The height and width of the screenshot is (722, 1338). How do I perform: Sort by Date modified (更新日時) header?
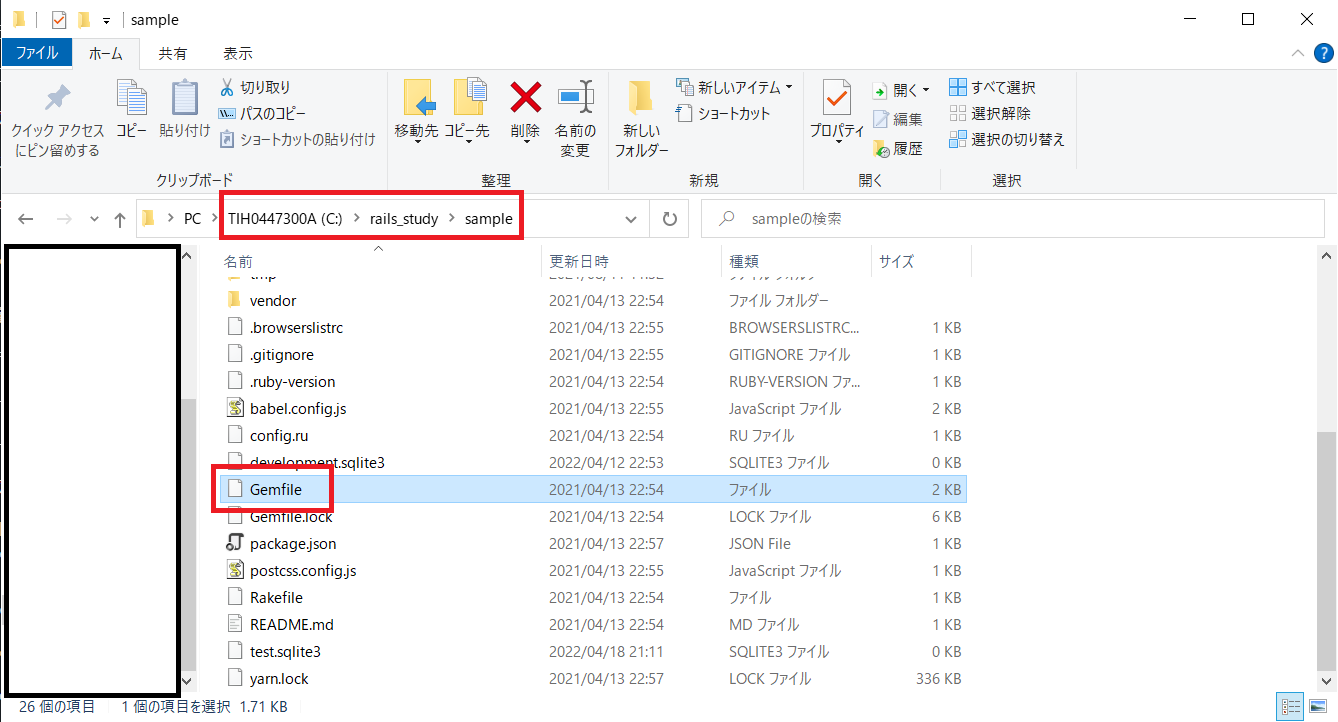pyautogui.click(x=579, y=261)
